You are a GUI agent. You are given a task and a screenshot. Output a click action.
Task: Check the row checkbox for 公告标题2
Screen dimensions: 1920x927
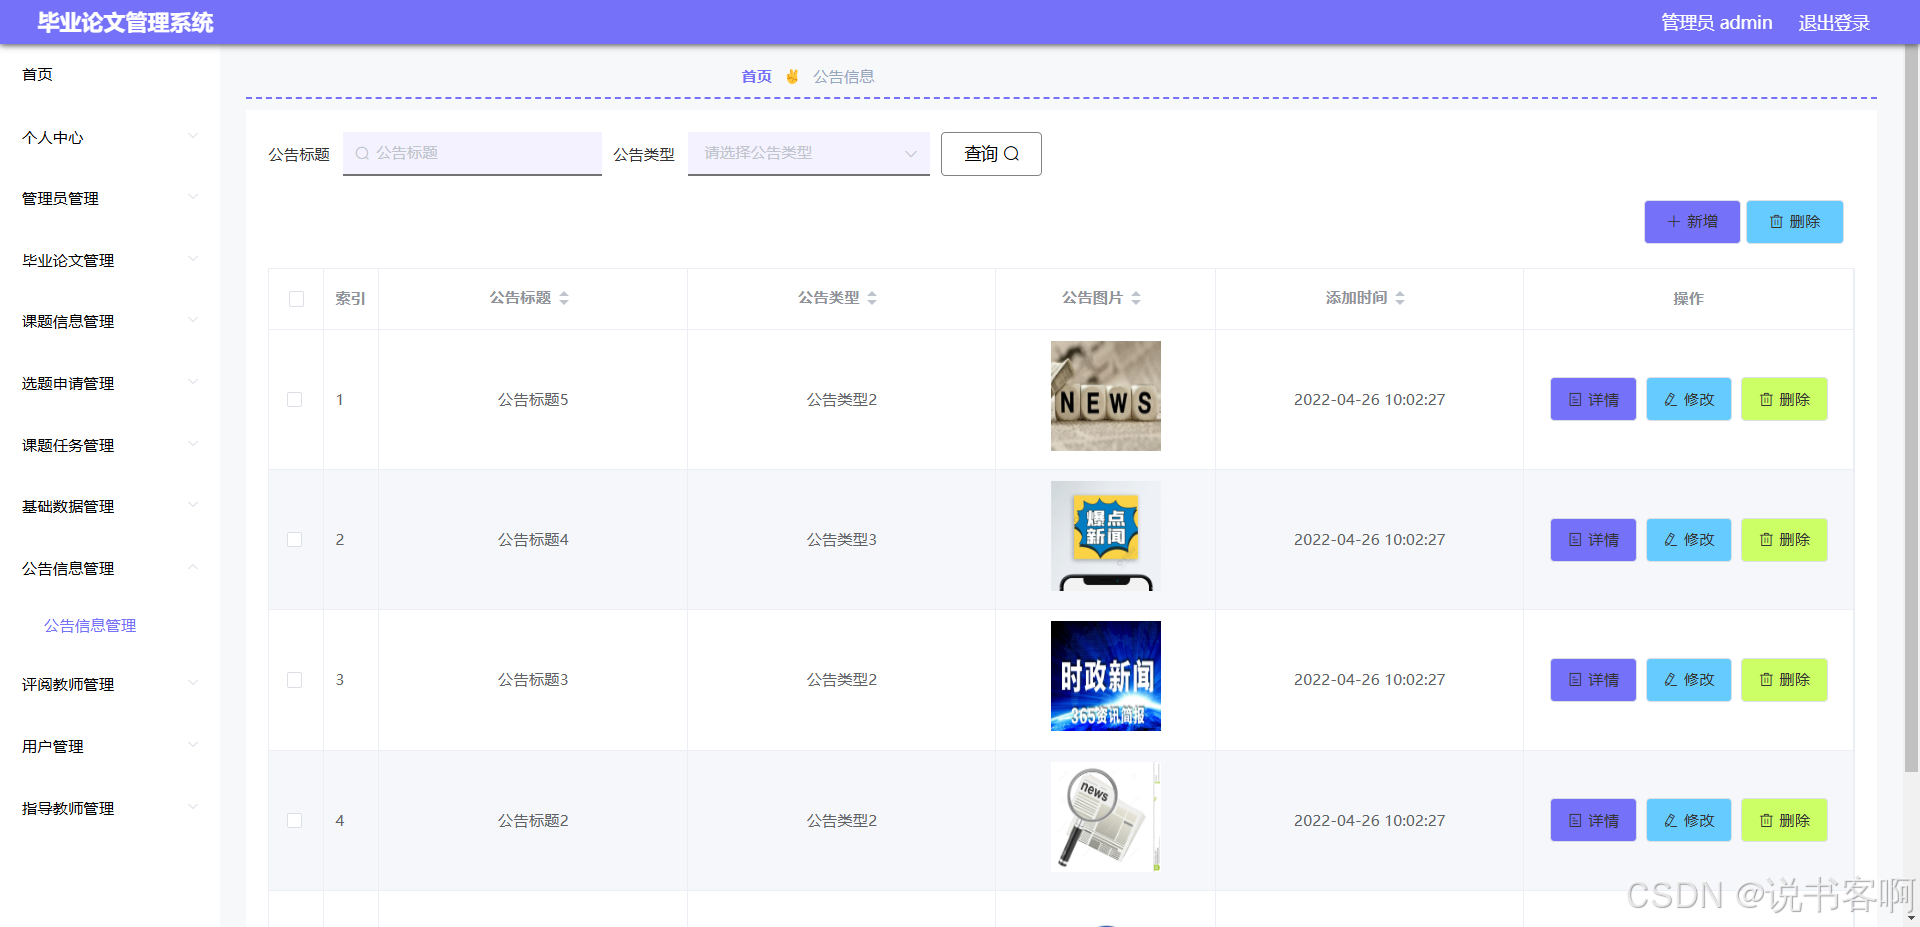click(x=295, y=820)
